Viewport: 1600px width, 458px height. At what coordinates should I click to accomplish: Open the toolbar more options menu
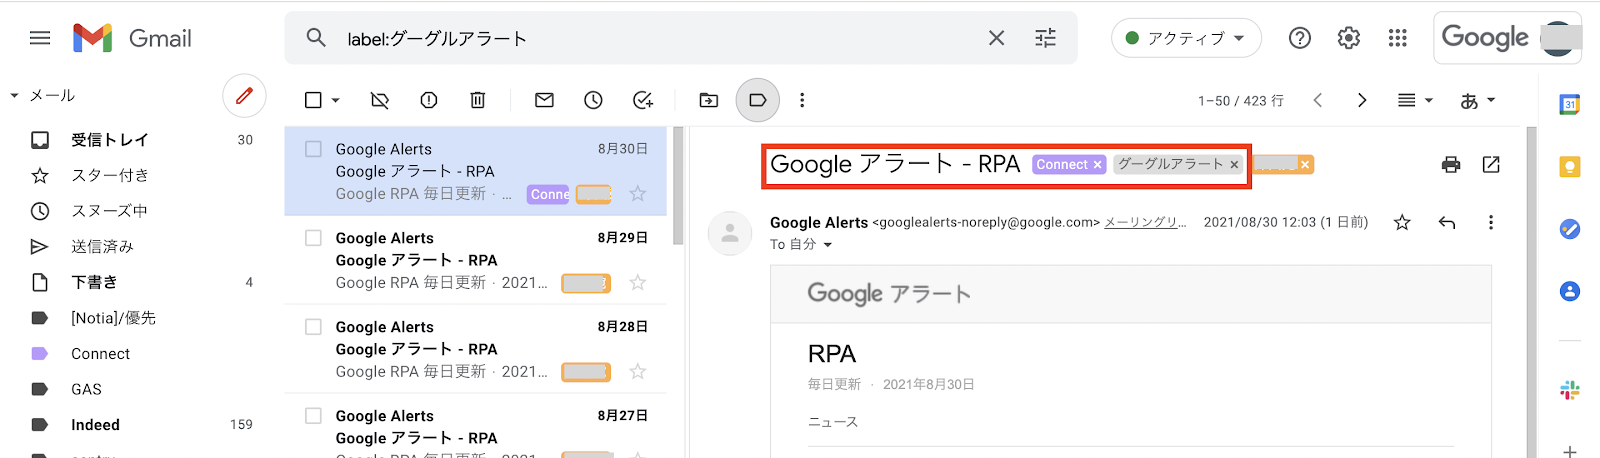802,100
